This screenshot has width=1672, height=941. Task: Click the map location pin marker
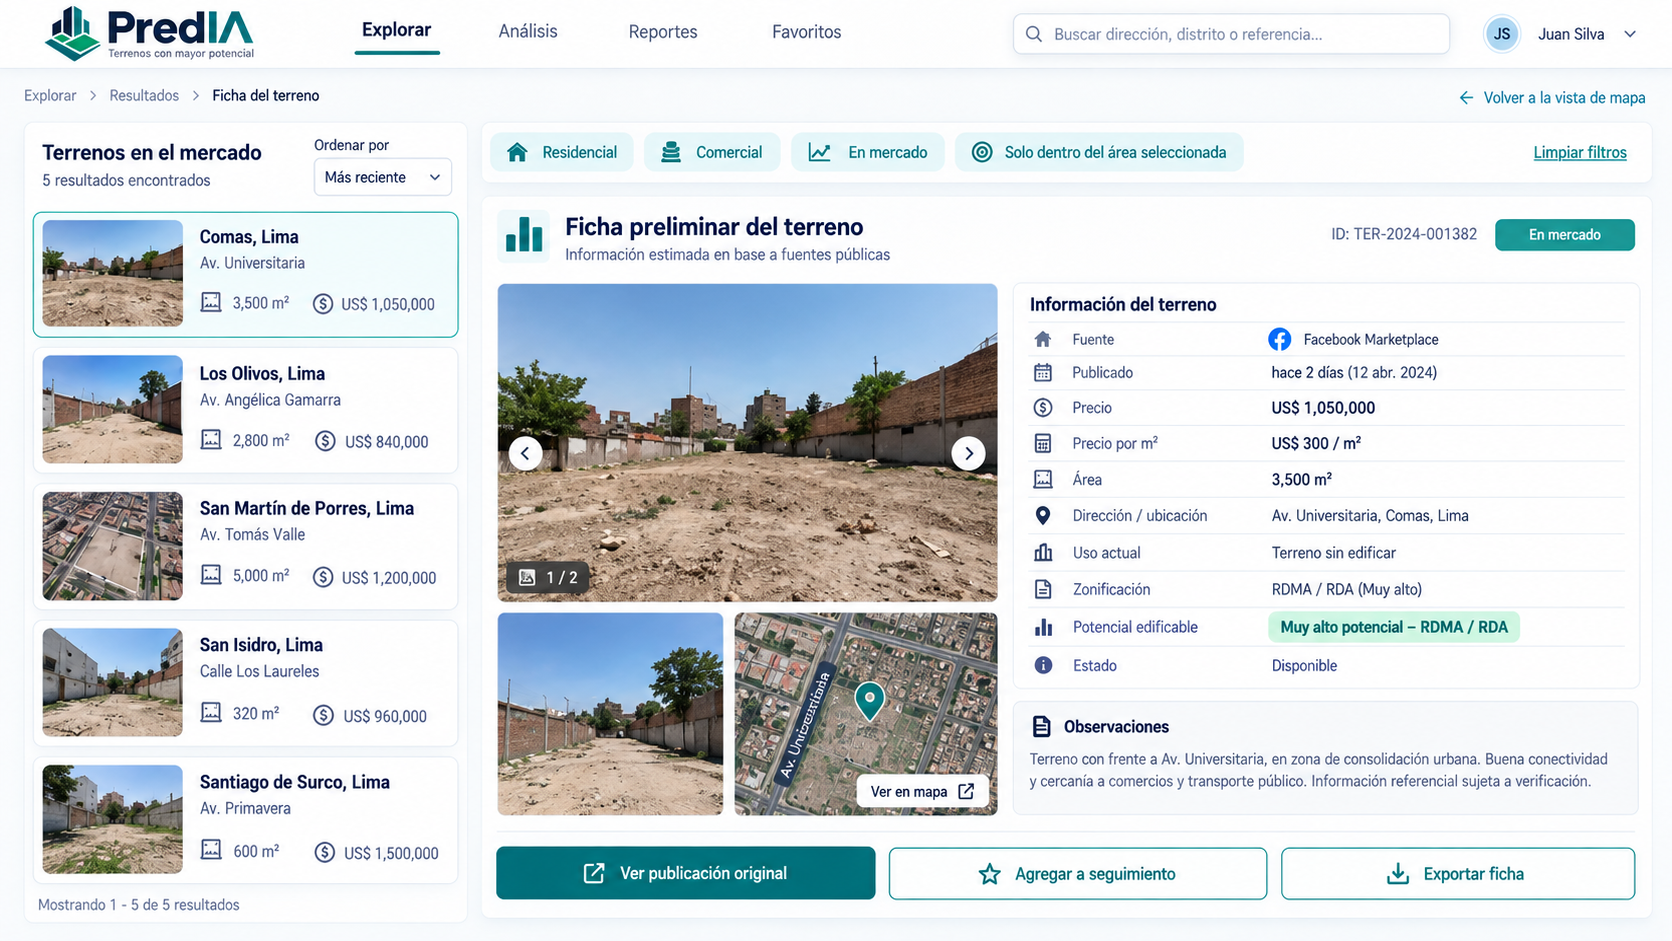[x=869, y=700]
